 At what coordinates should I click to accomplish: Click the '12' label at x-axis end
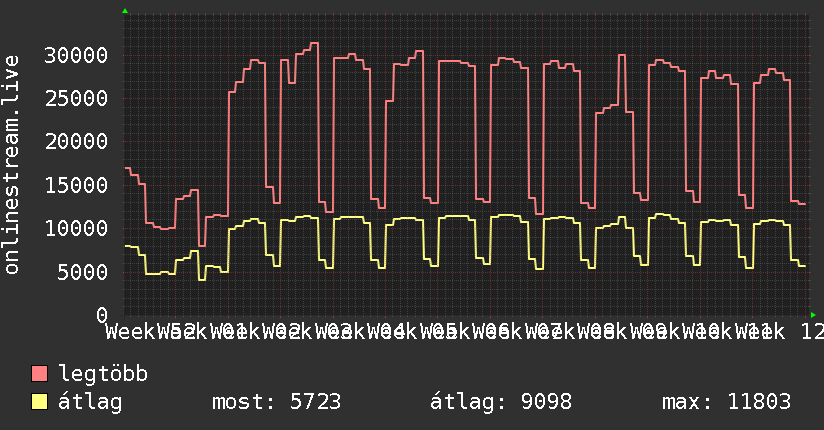tap(812, 332)
